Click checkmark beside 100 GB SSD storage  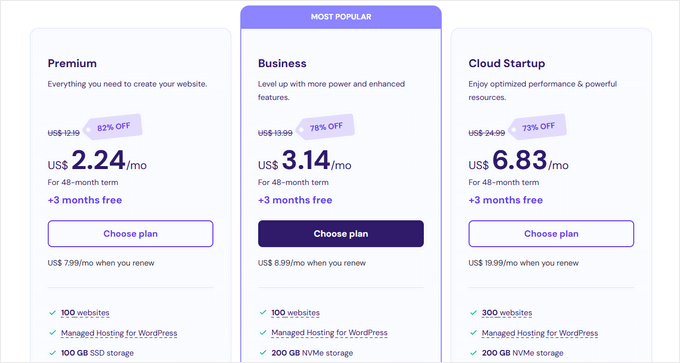(52, 353)
